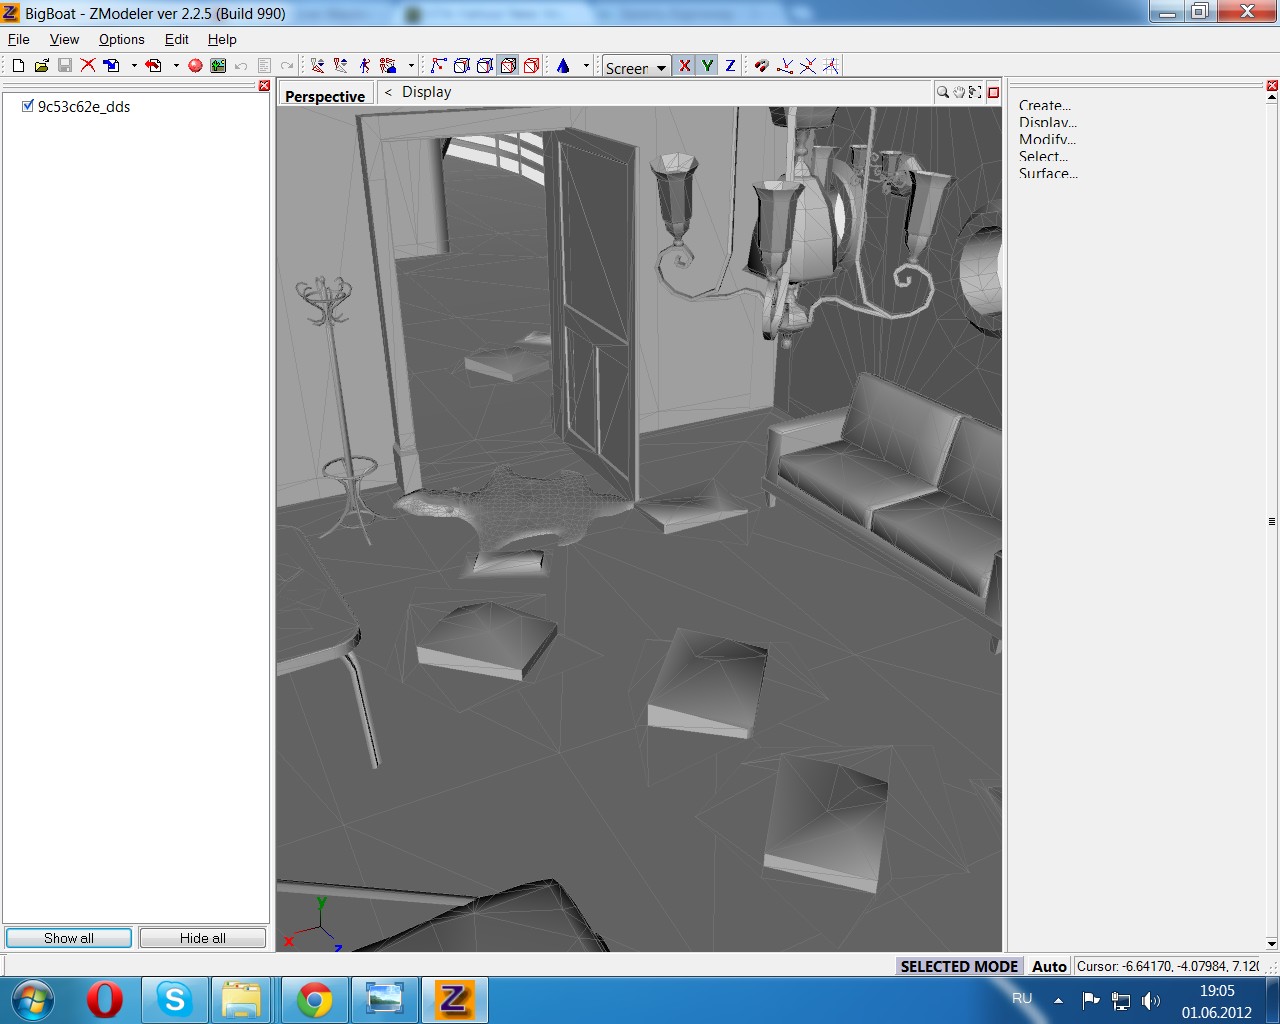Viewport: 1280px width, 1024px height.
Task: Open the Options menu
Action: pyautogui.click(x=121, y=39)
